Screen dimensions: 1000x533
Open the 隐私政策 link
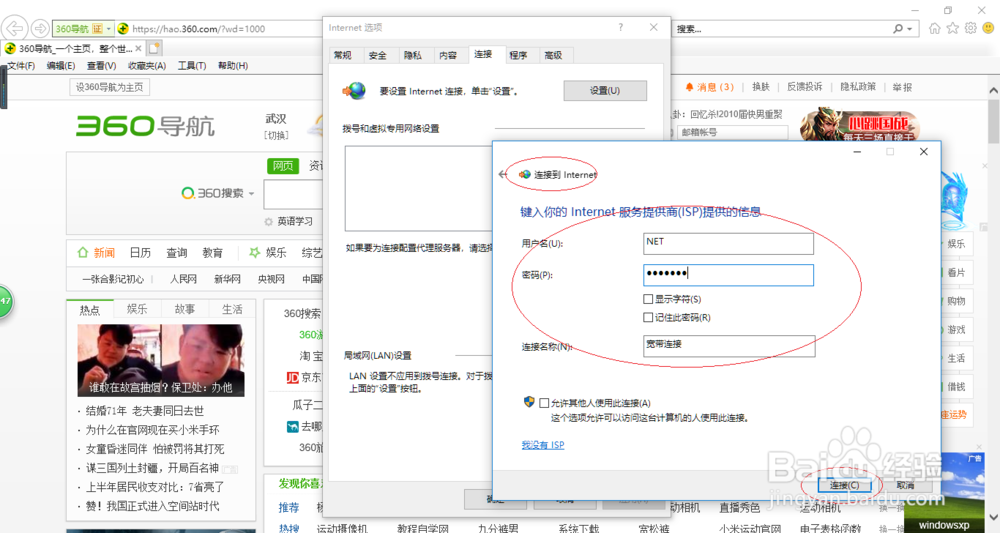[858, 87]
